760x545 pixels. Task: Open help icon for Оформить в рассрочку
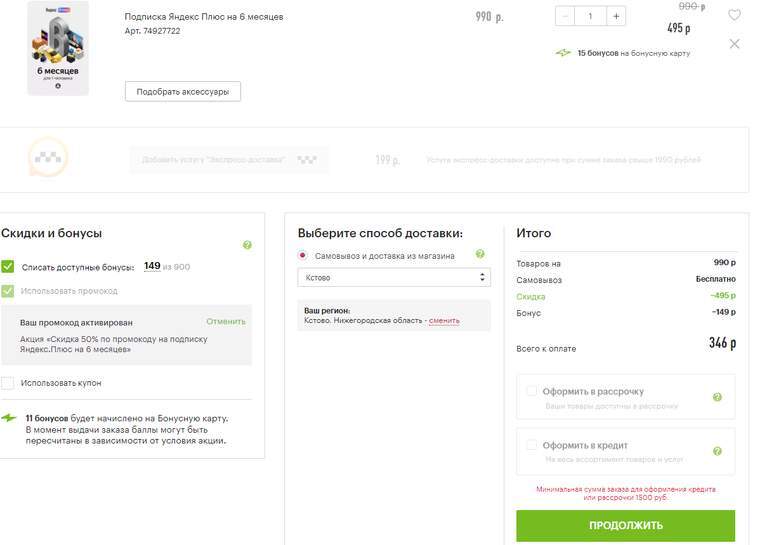[717, 397]
